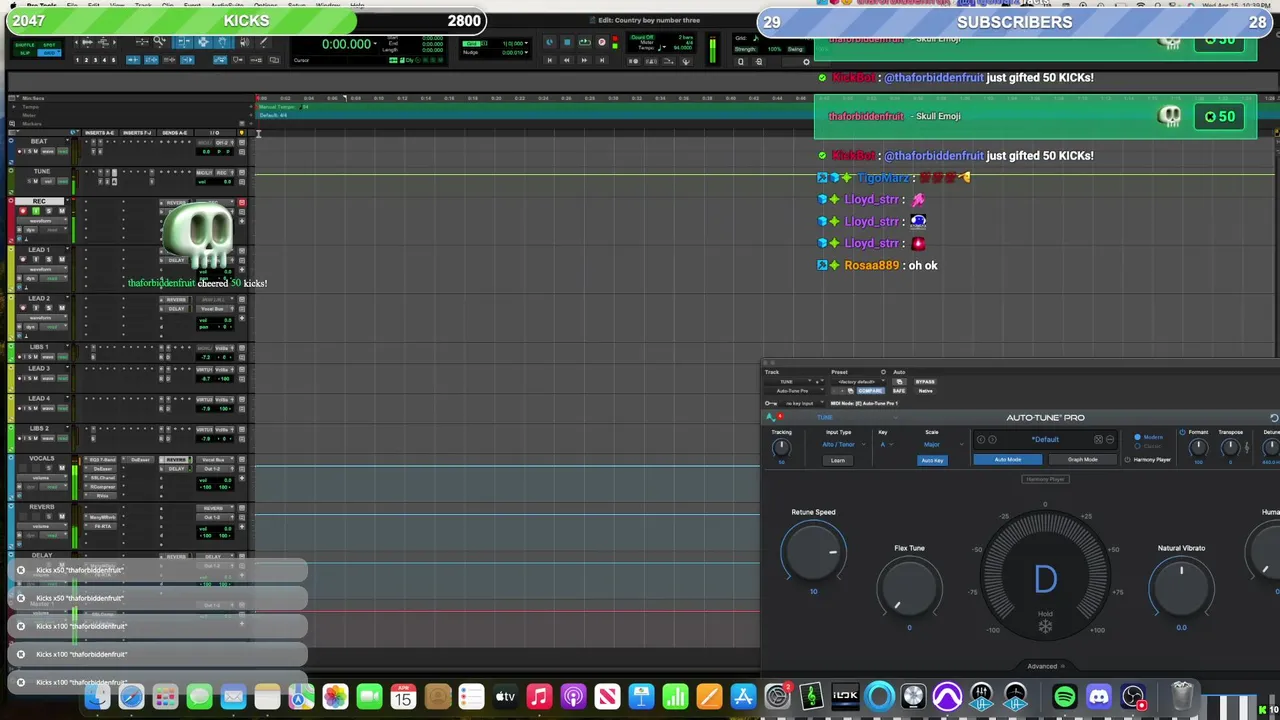Open the SSLChannel insert on VOCALS
Image resolution: width=1280 pixels, height=720 pixels.
(100, 478)
